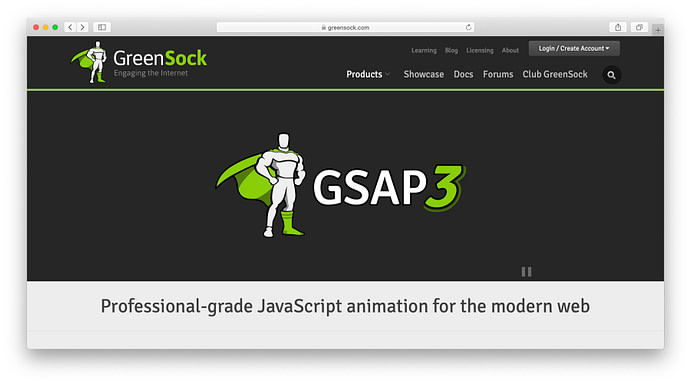Add a new tab with plus button
This screenshot has height=384, width=691.
[x=658, y=30]
